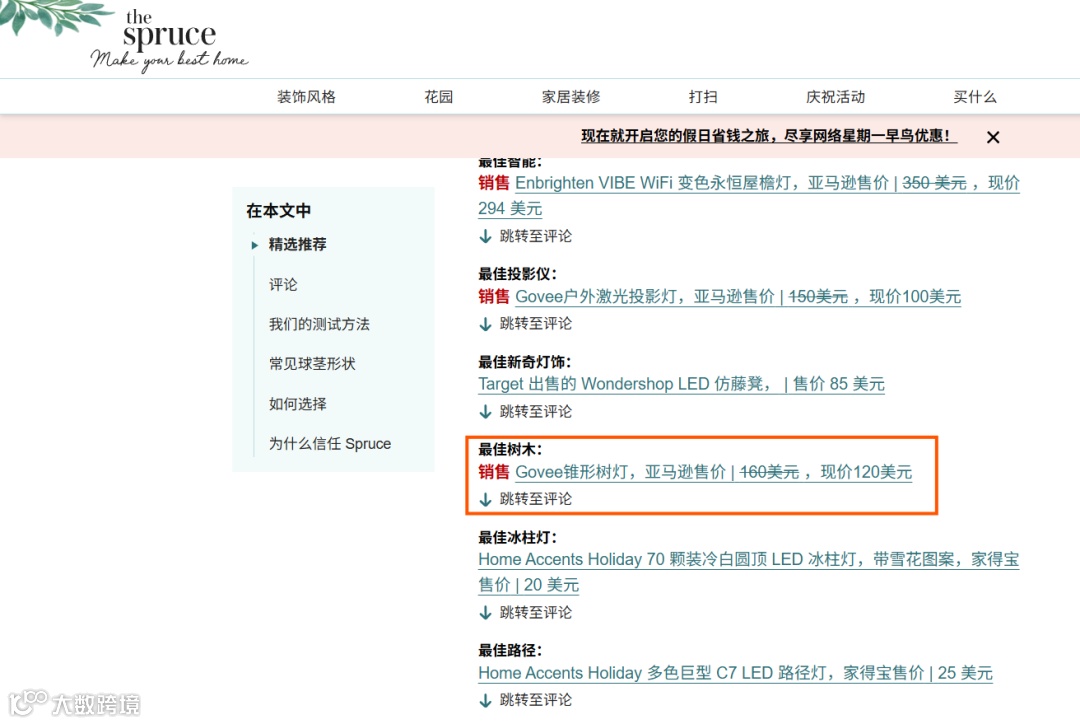Click the 最佳树木 heading text
The height and width of the screenshot is (724, 1080).
point(510,450)
